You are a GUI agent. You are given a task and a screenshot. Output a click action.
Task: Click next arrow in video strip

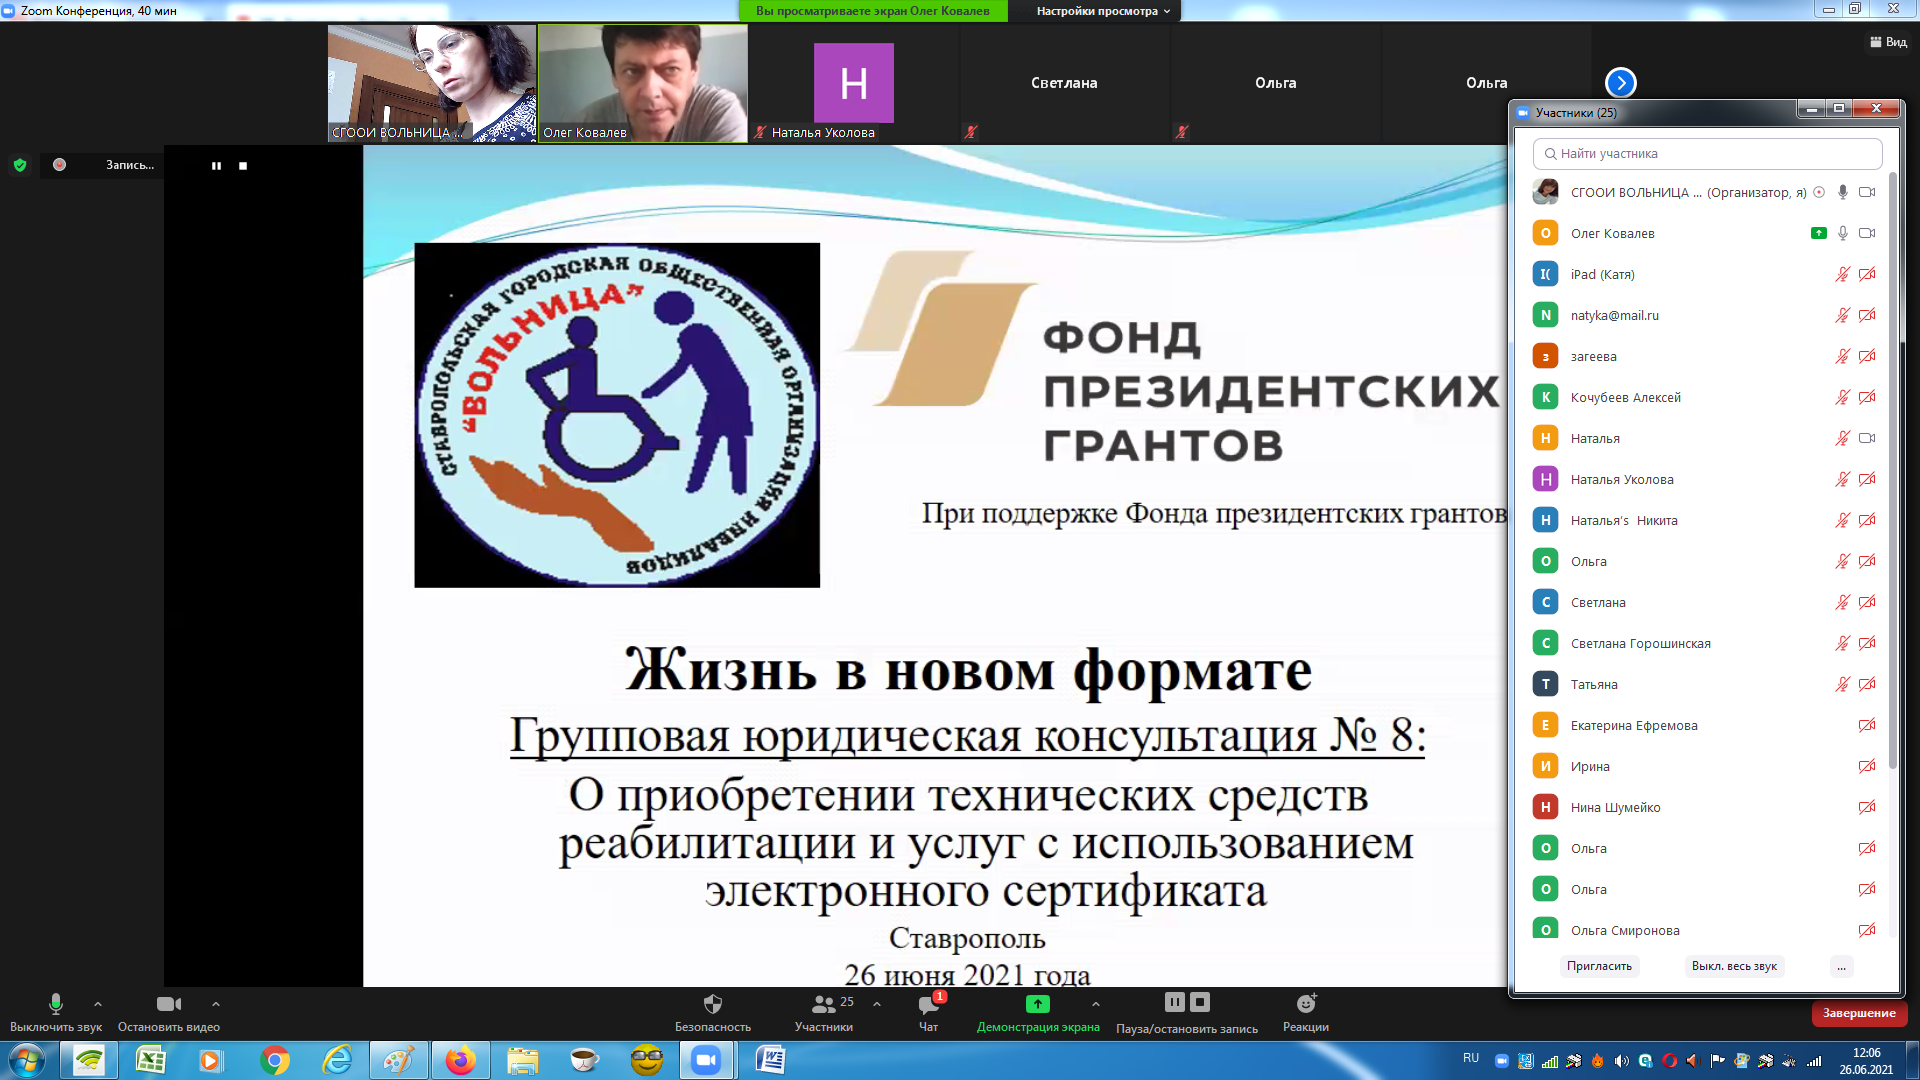coord(1620,83)
